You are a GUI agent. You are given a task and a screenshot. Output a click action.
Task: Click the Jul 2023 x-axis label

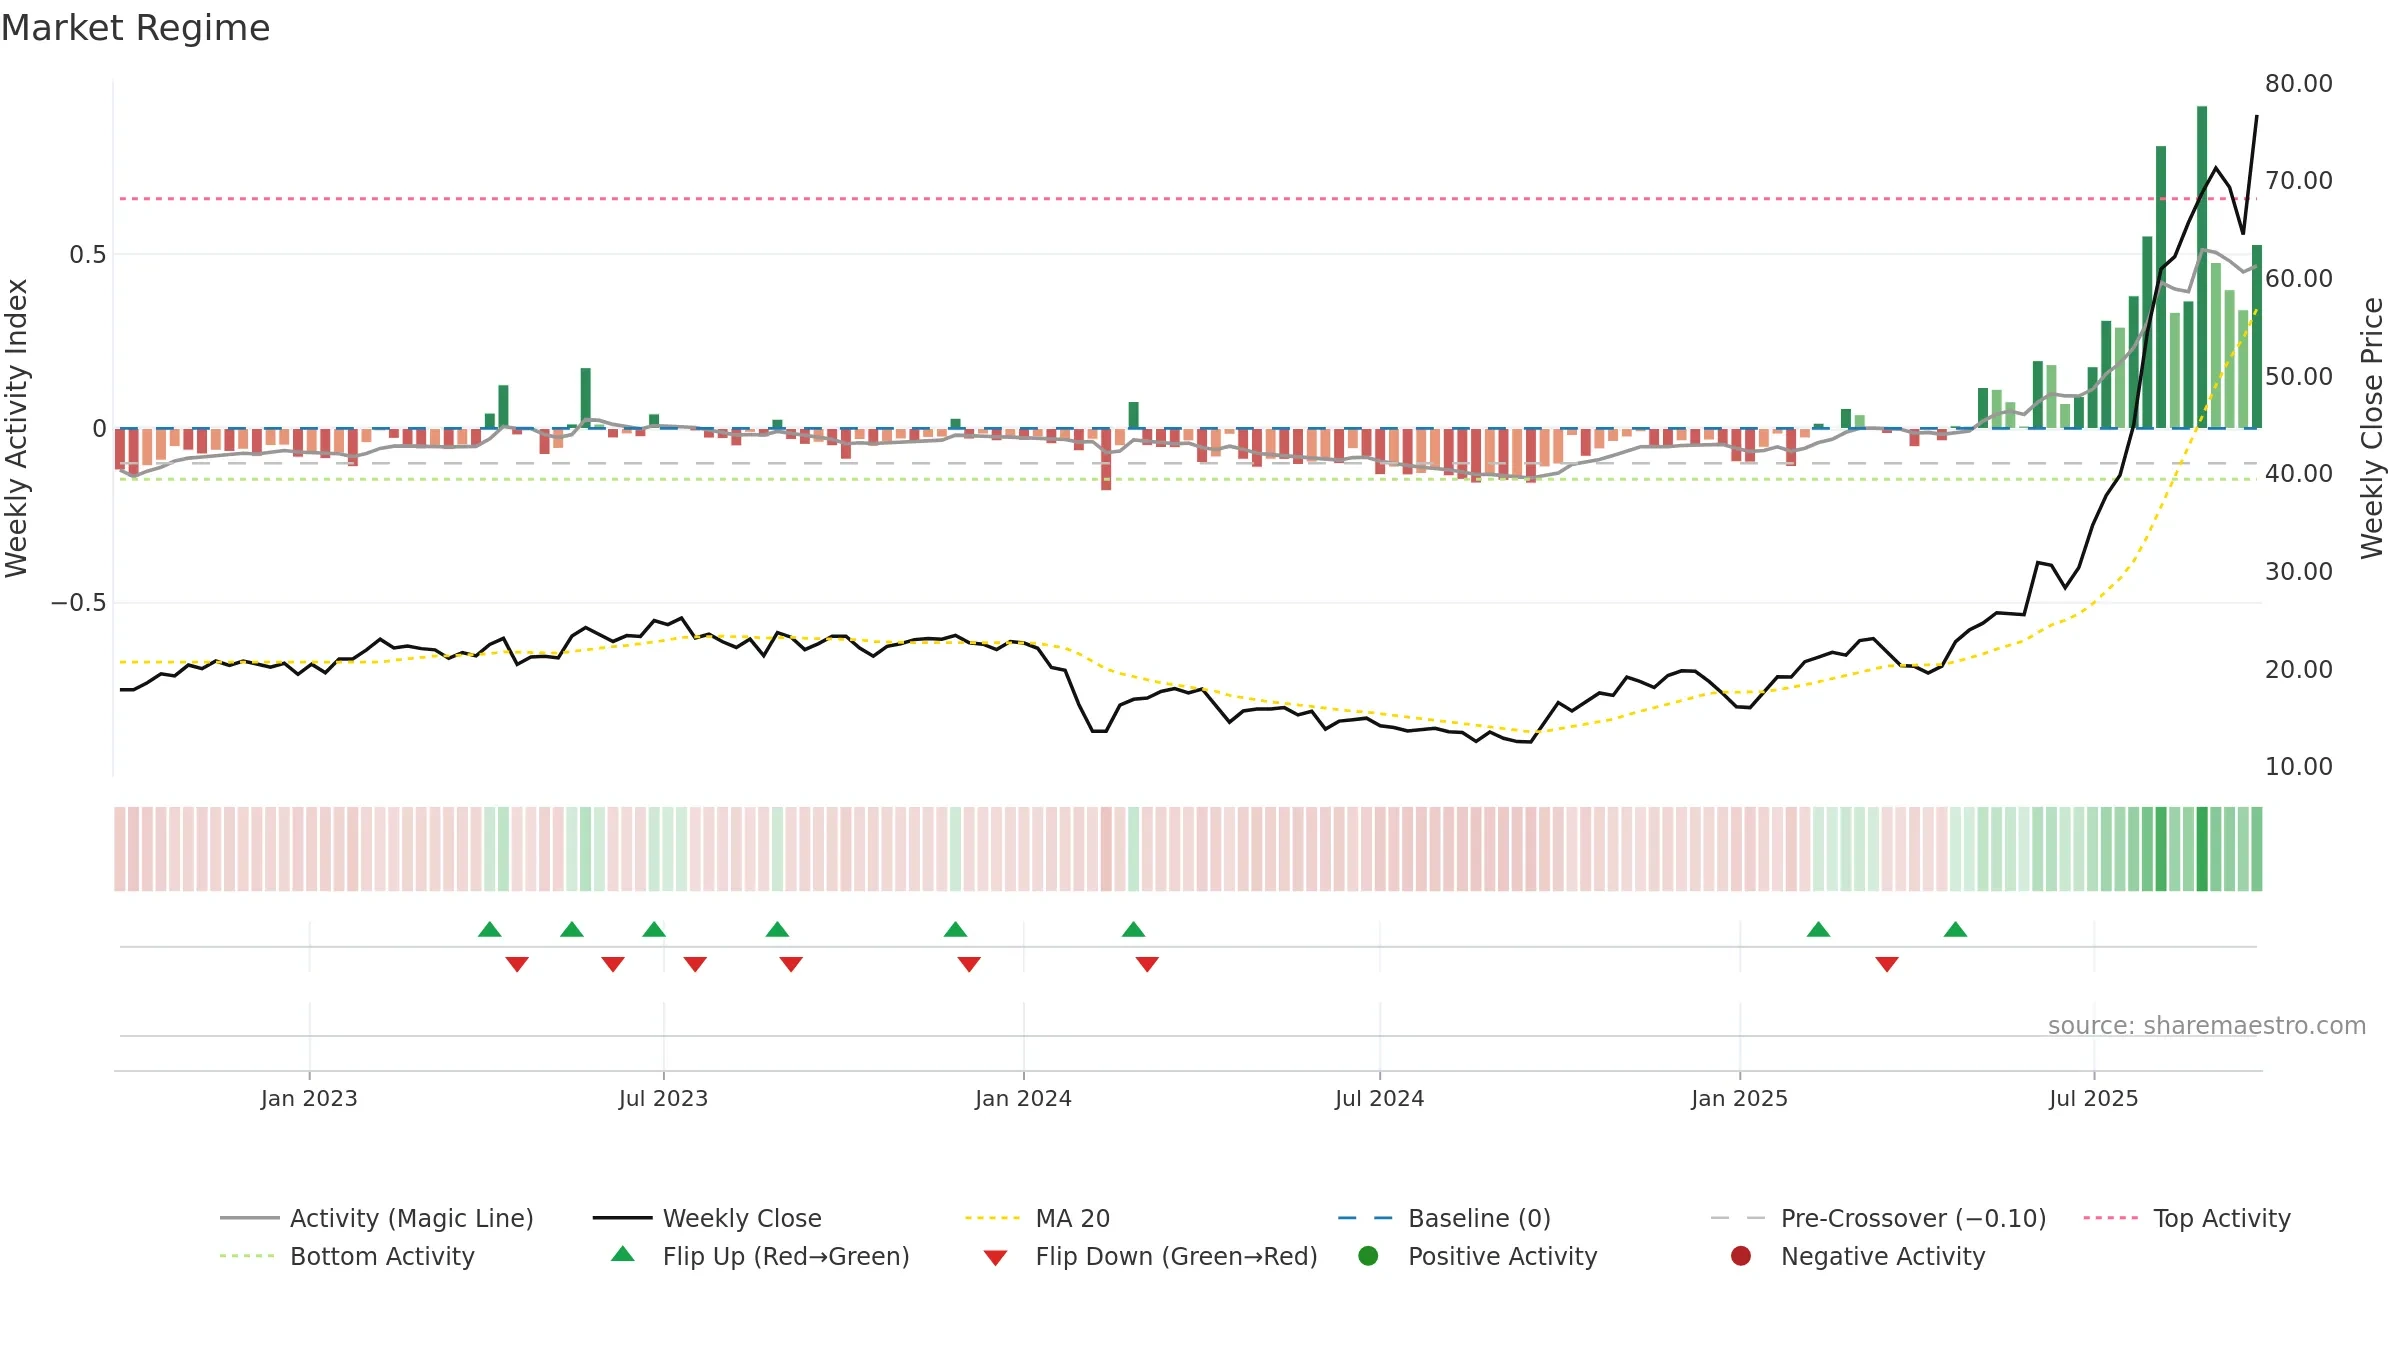pos(663,1098)
